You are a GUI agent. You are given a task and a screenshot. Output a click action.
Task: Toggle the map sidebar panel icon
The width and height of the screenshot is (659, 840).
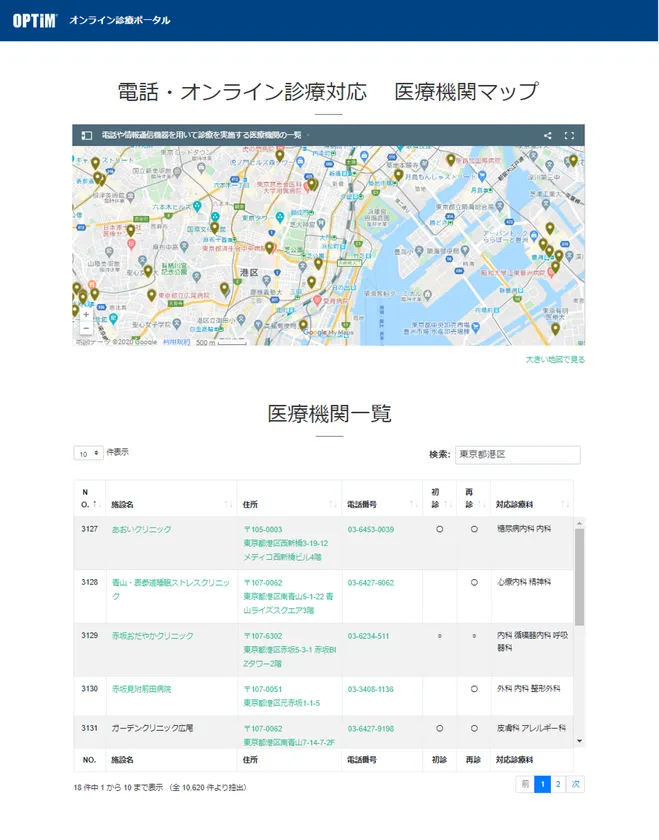[x=86, y=136]
